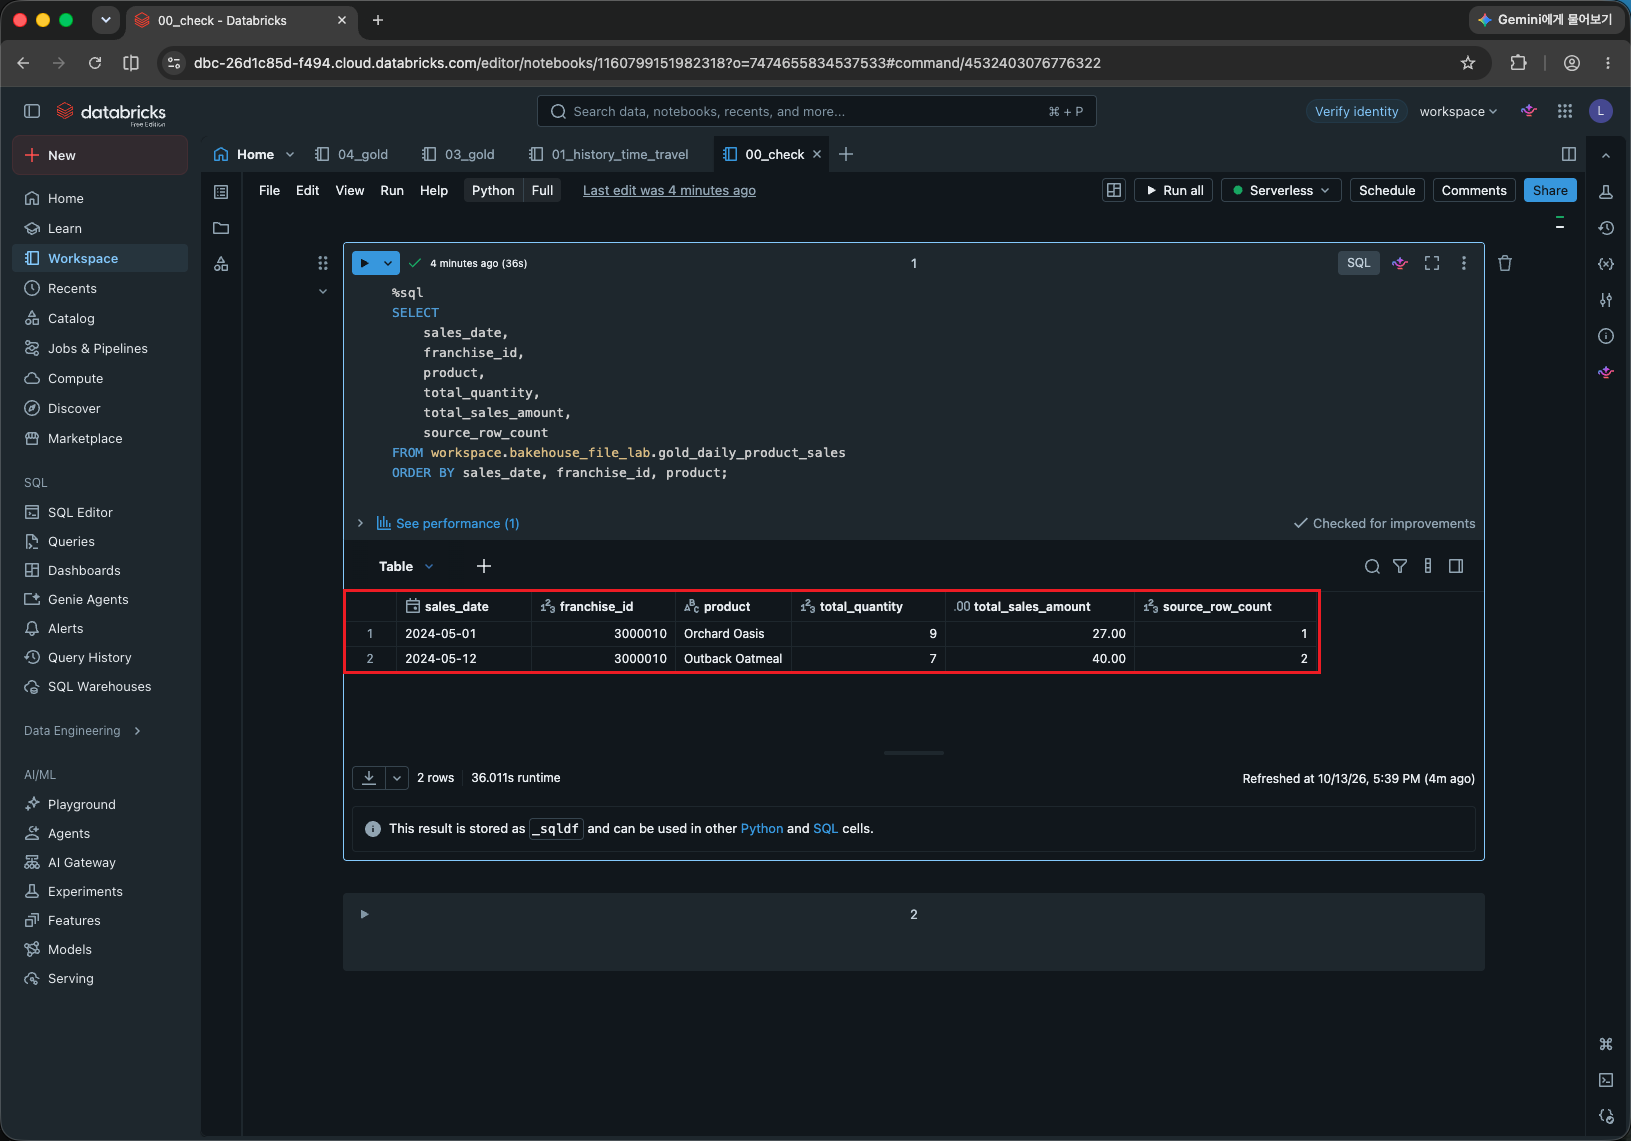The image size is (1631, 1141).
Task: Click the New button
Action: [100, 155]
